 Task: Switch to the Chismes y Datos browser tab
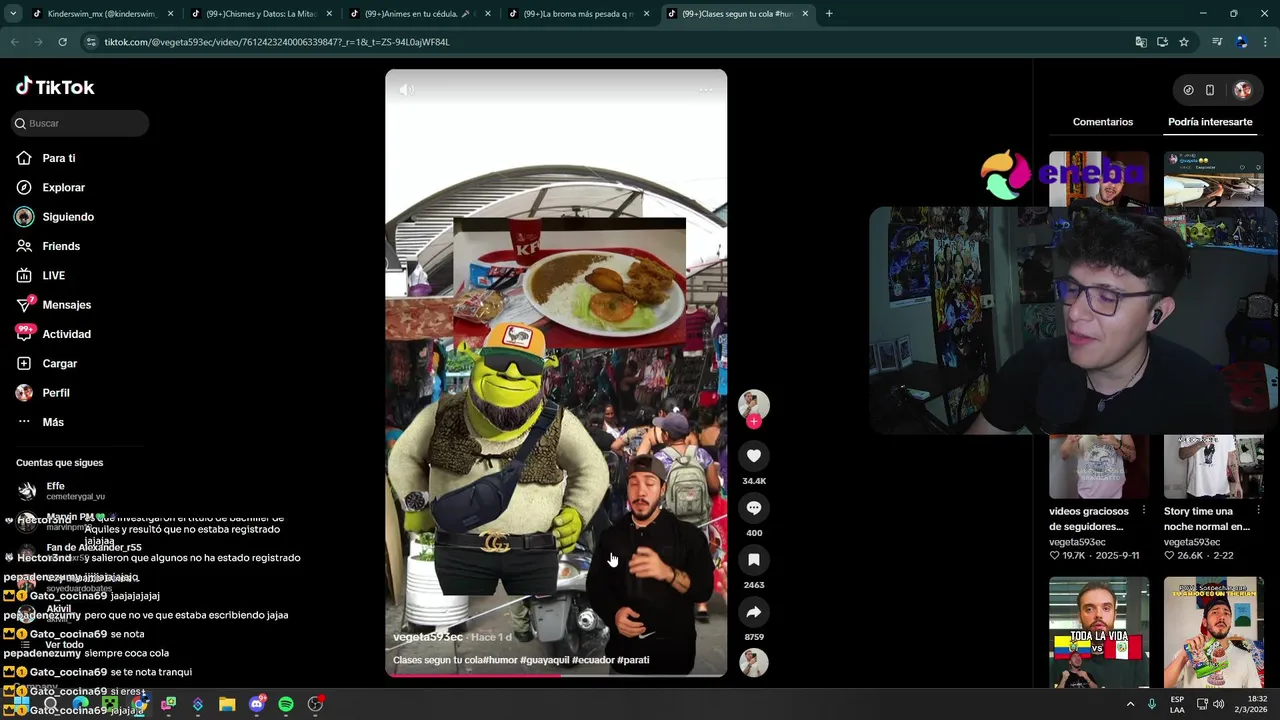[260, 14]
